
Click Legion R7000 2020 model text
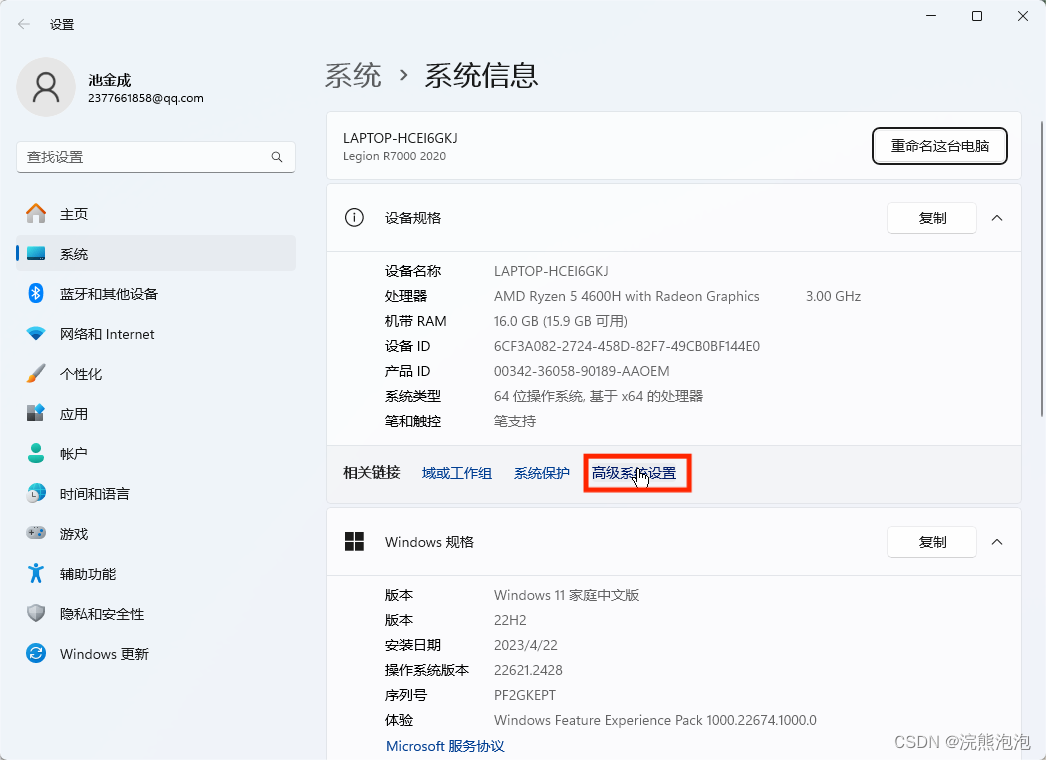point(394,156)
